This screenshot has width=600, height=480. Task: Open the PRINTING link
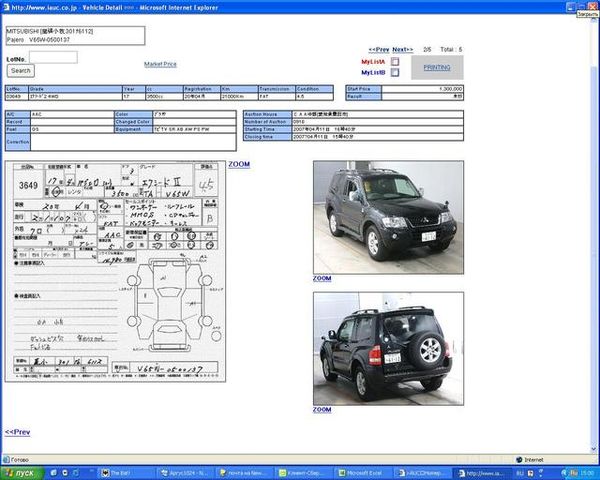click(437, 67)
